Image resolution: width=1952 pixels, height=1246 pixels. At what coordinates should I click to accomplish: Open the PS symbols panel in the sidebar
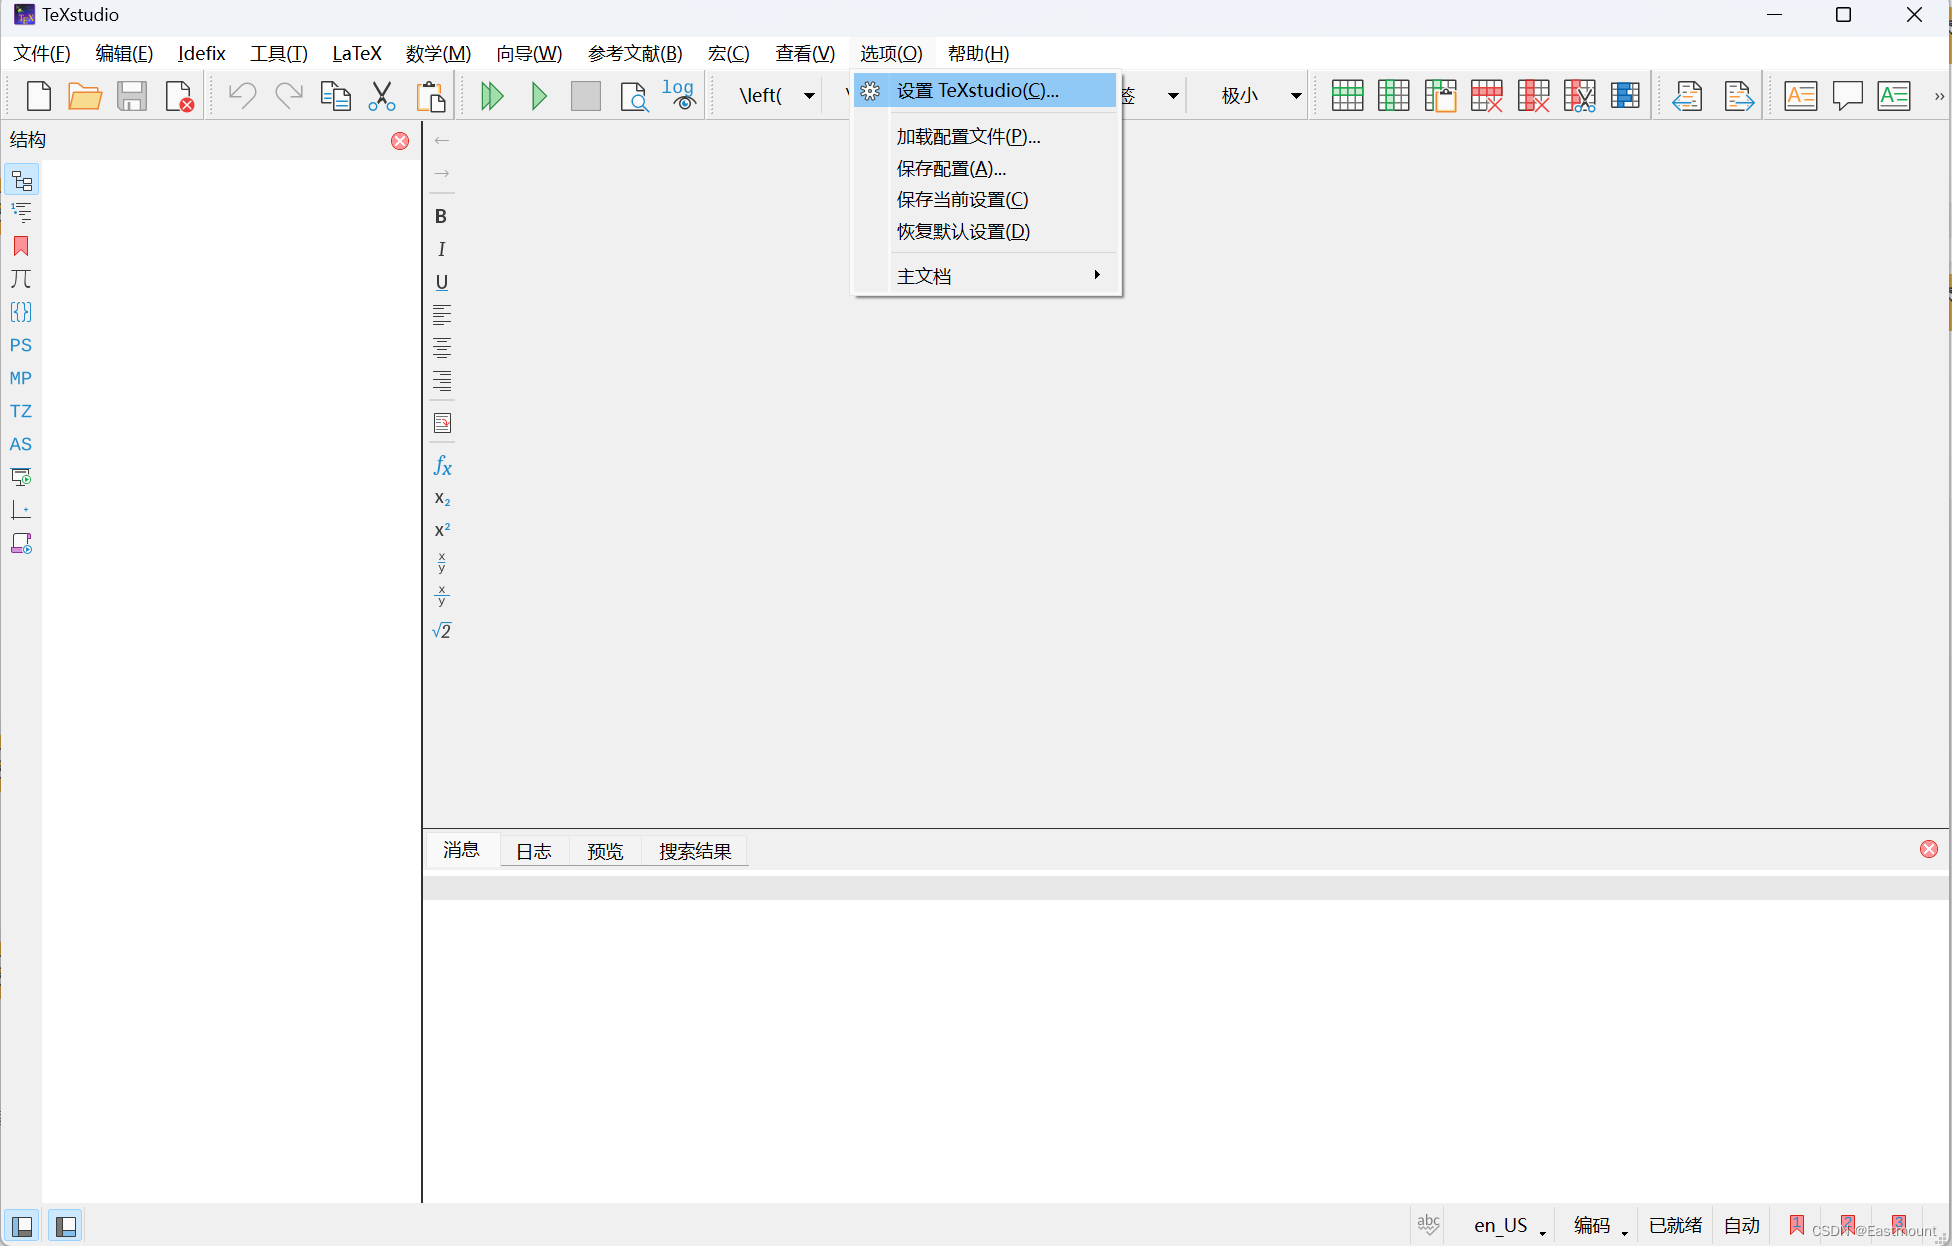pyautogui.click(x=21, y=345)
